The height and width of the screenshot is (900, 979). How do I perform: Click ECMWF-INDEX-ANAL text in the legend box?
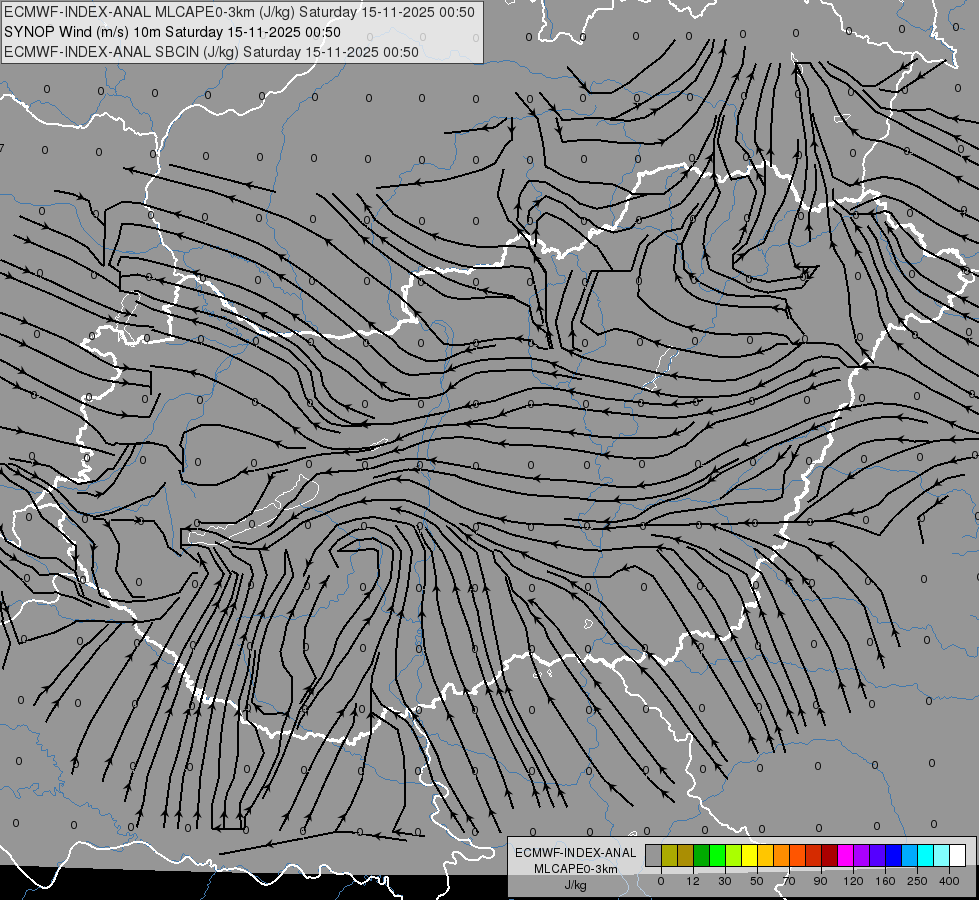coord(576,853)
